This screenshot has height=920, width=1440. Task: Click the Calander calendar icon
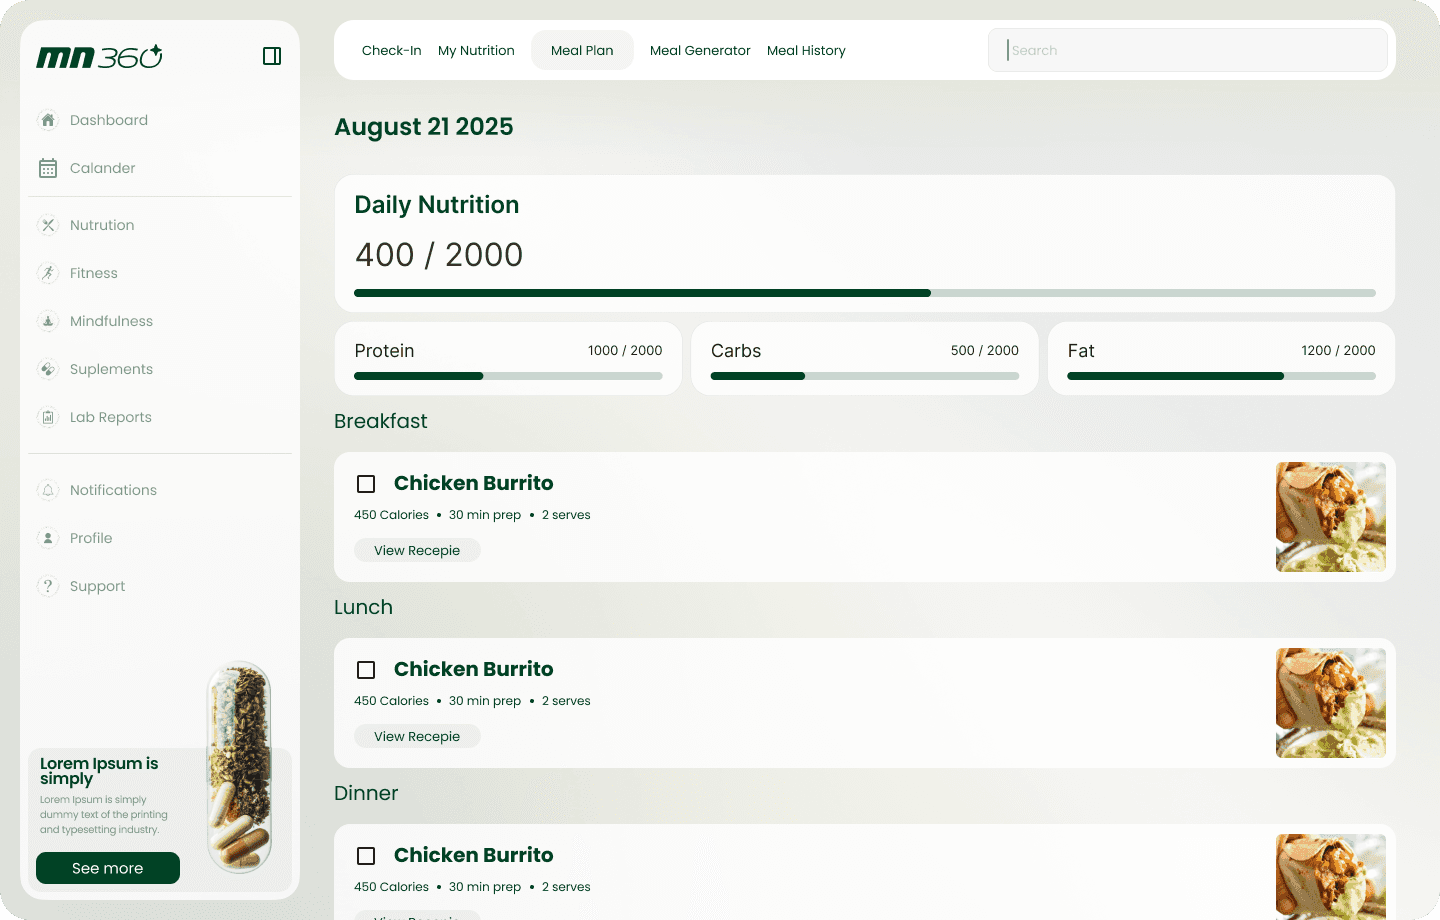48,168
